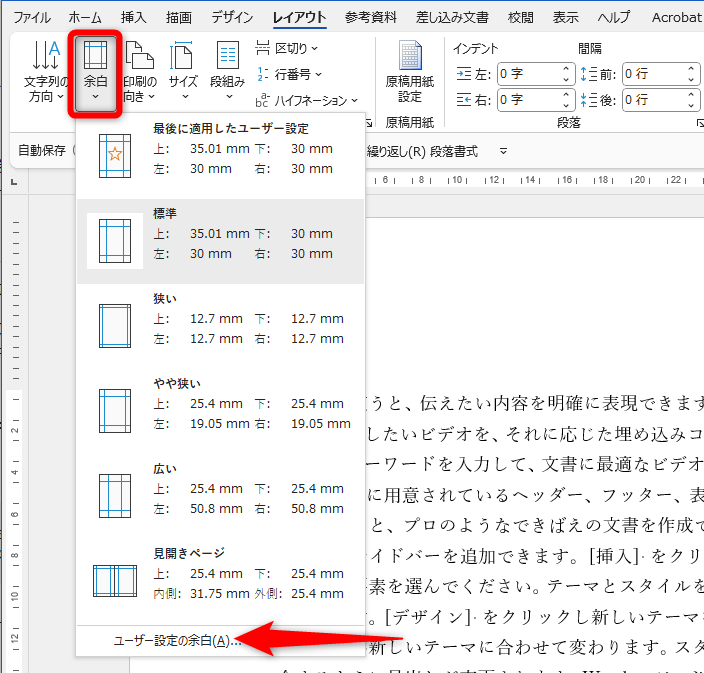
Task: Click the vertical ruler at mark 4
Action: click(15, 472)
